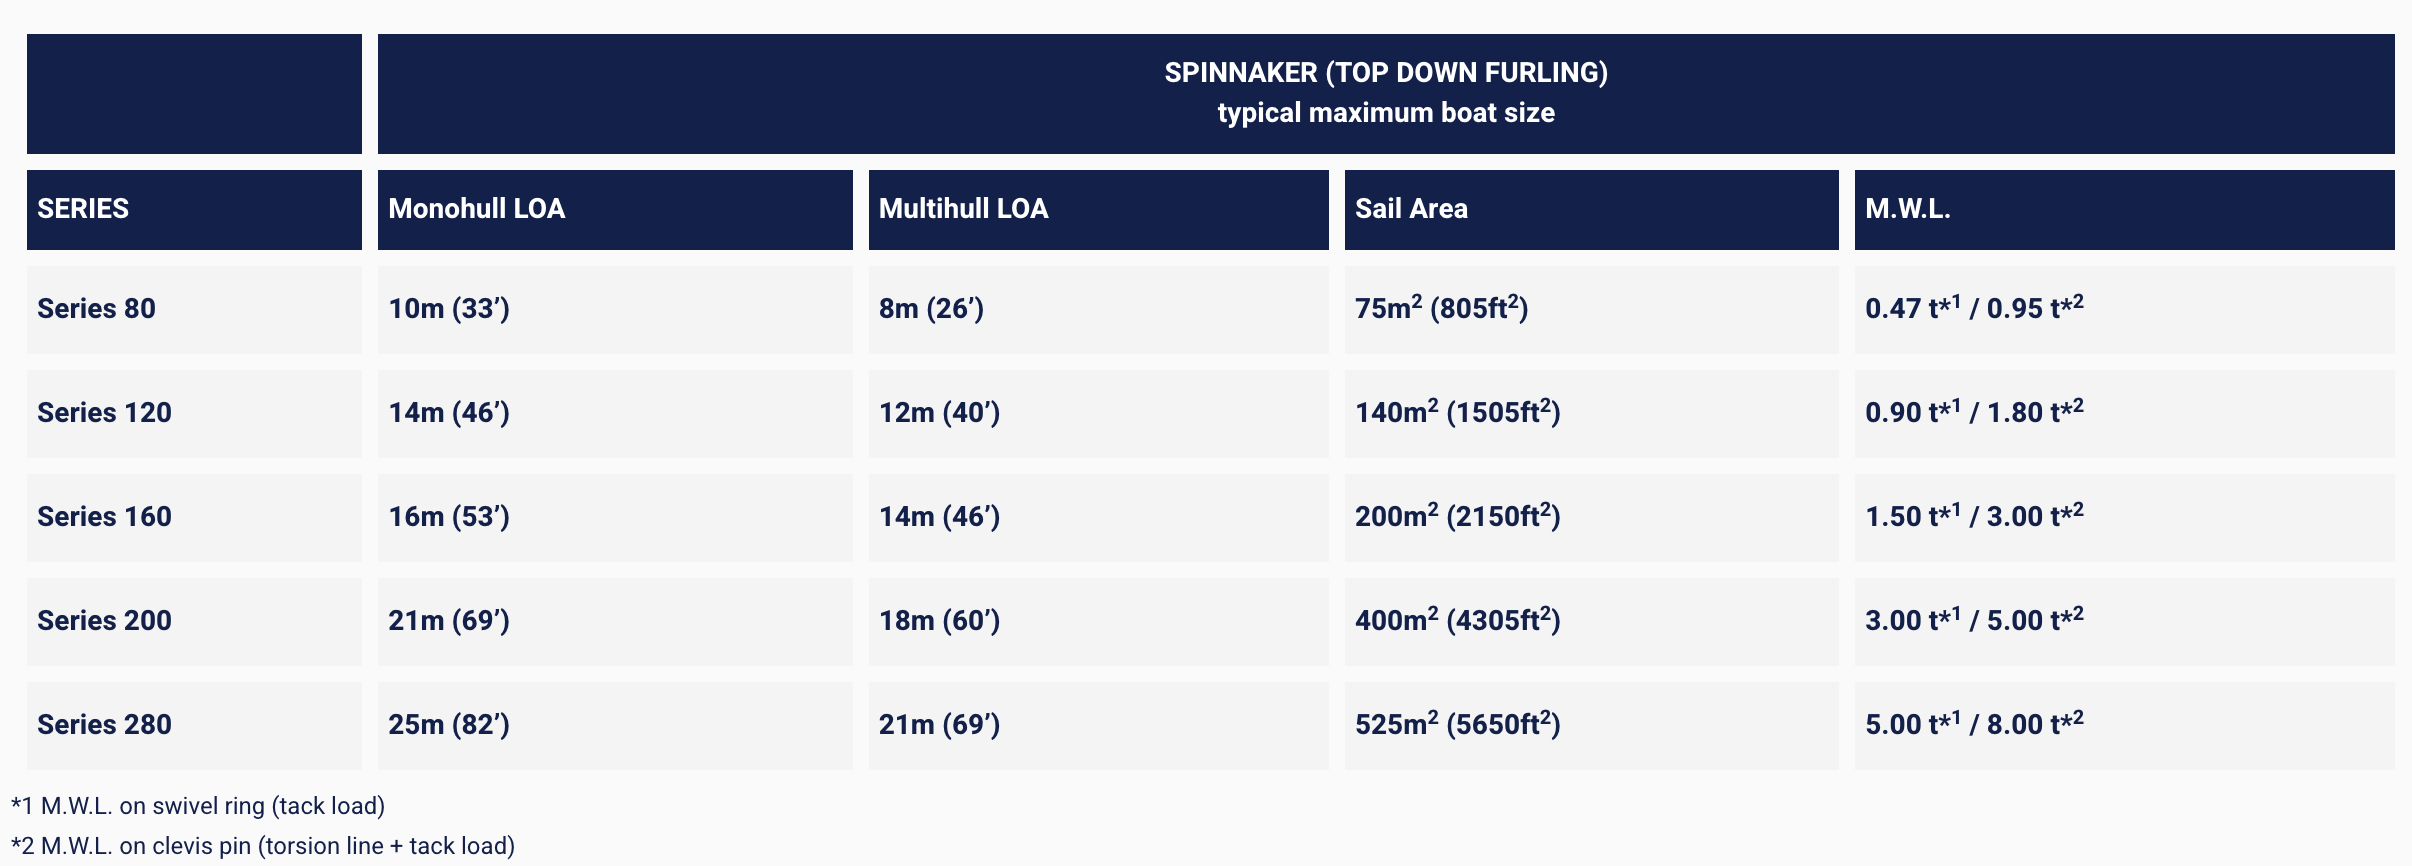The height and width of the screenshot is (866, 2412).
Task: Select the Series 200 row label
Action: (x=104, y=621)
